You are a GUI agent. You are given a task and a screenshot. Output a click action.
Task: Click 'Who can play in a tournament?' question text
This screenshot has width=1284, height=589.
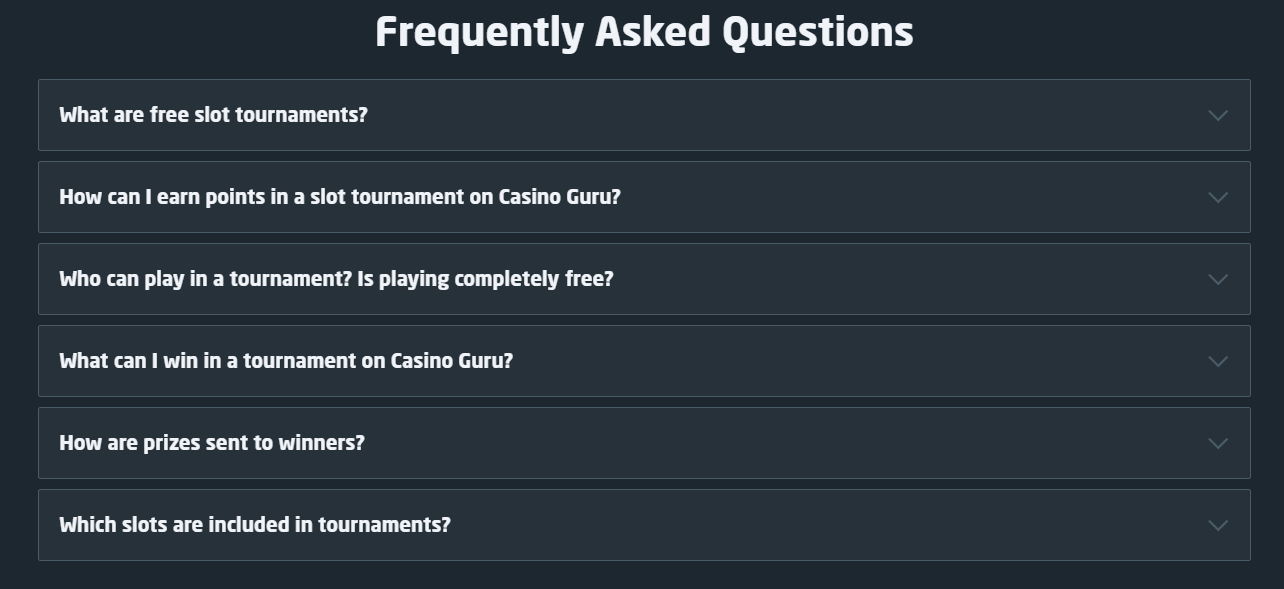tap(335, 279)
